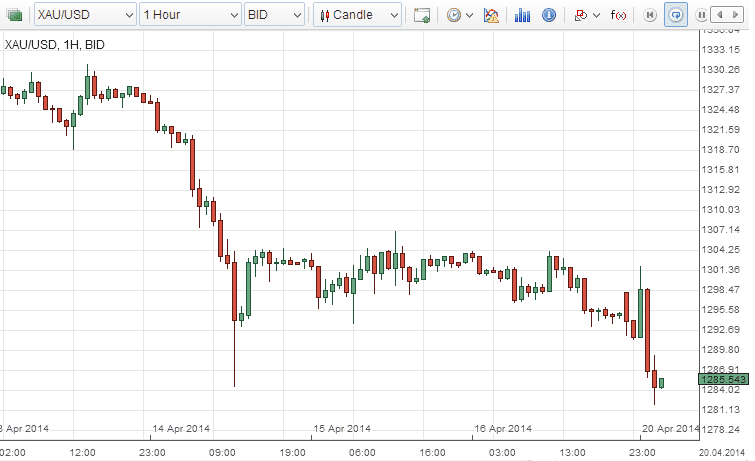Click the green chart icon at toolbar start
The image size is (755, 461).
coord(15,15)
